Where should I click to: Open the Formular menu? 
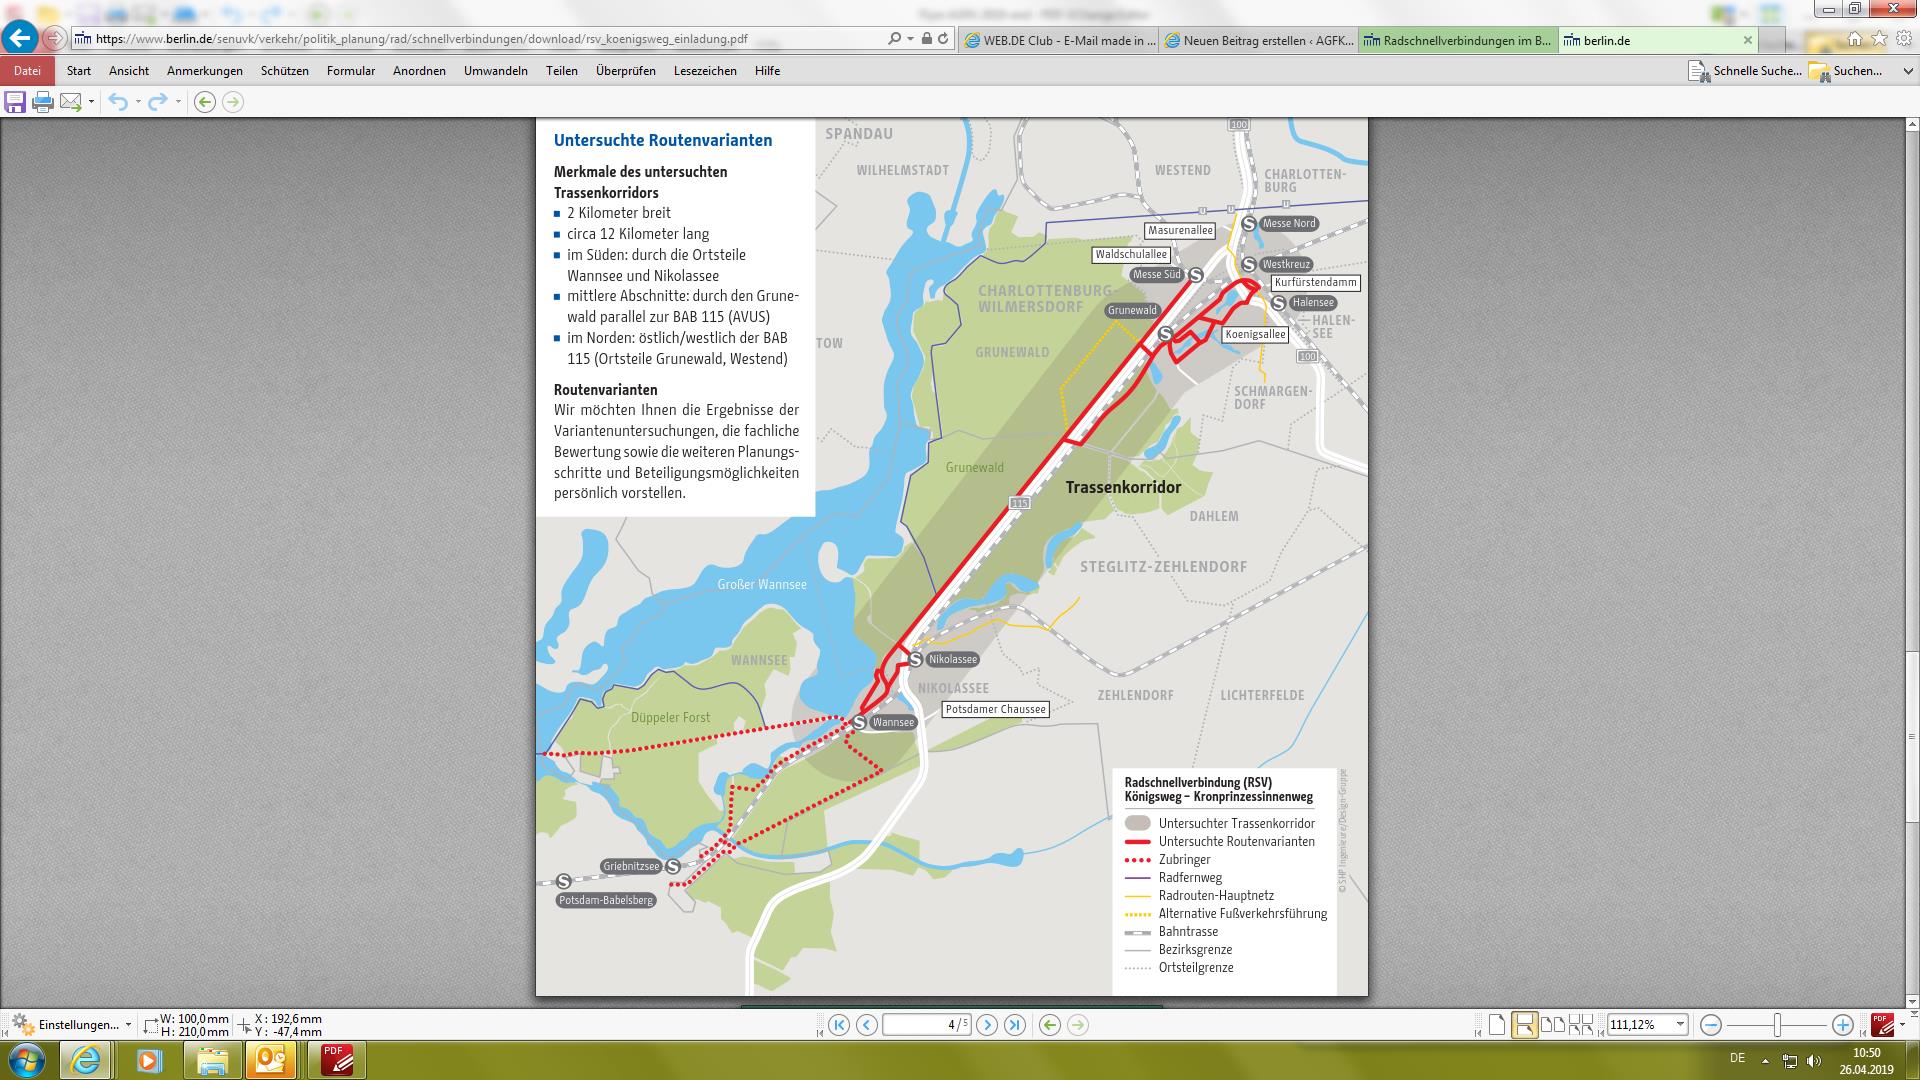pyautogui.click(x=351, y=71)
